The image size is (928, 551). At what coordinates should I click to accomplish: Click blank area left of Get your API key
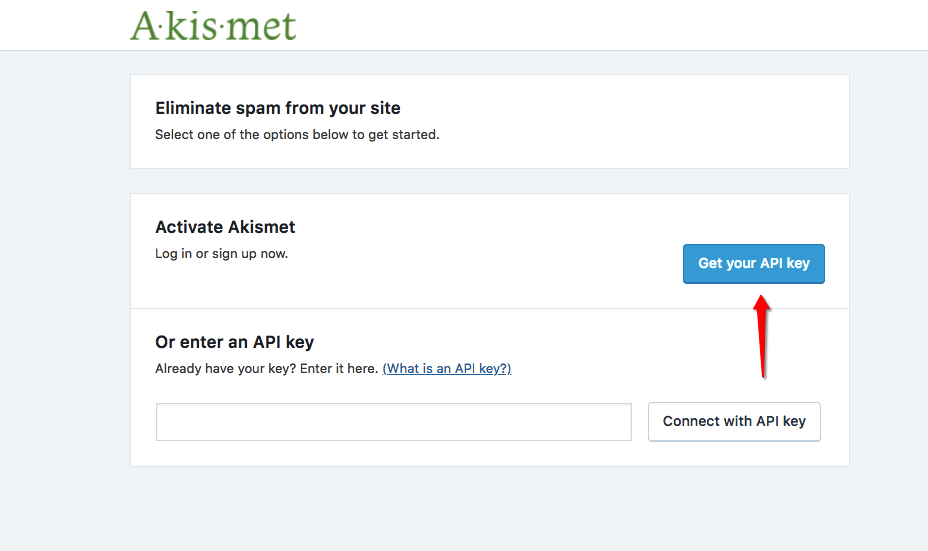(x=485, y=263)
